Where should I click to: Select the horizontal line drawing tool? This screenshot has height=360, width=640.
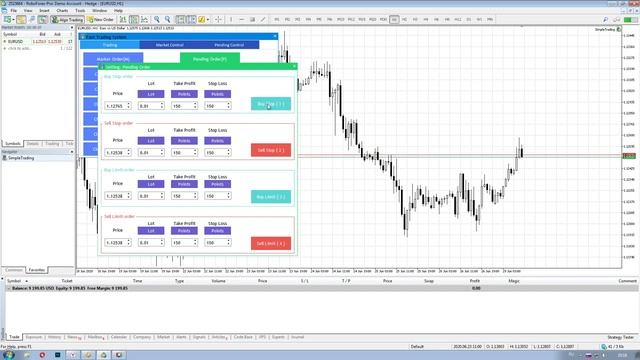241,19
